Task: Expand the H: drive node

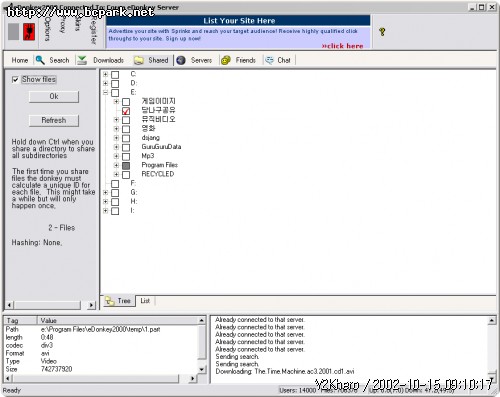Action: coord(105,201)
